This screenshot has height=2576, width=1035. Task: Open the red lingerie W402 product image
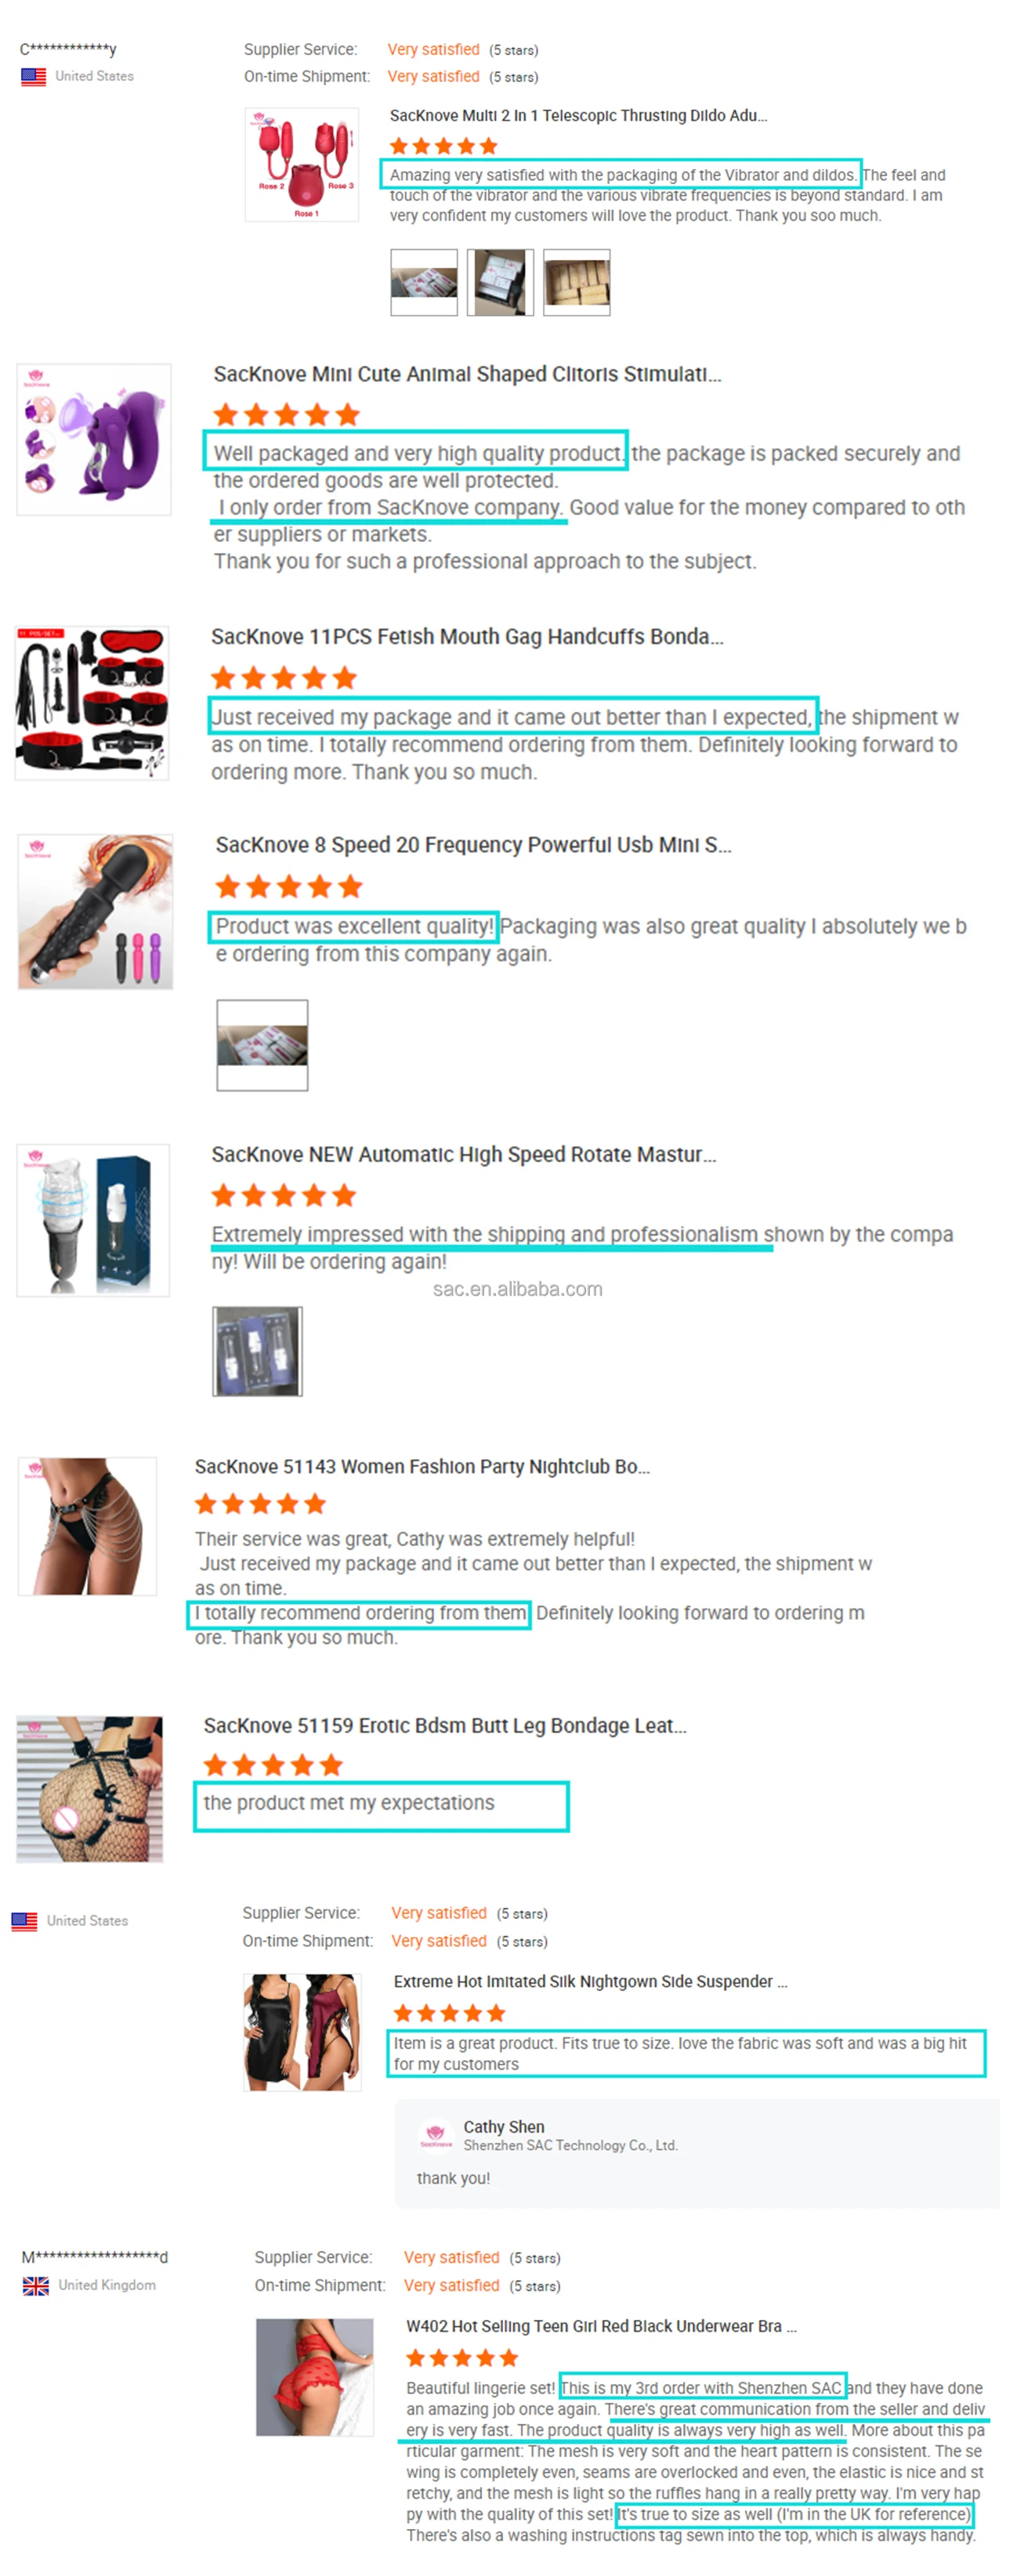(315, 2376)
